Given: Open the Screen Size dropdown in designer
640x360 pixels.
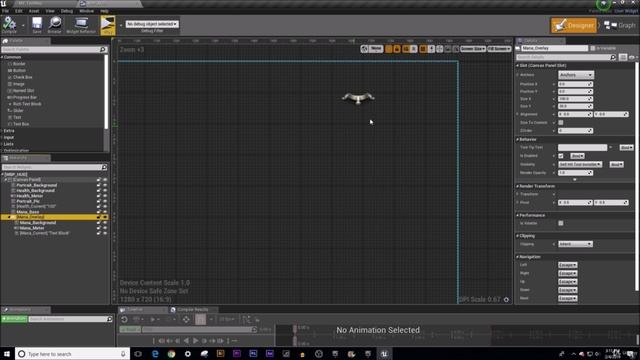Looking at the screenshot, I should tap(473, 49).
